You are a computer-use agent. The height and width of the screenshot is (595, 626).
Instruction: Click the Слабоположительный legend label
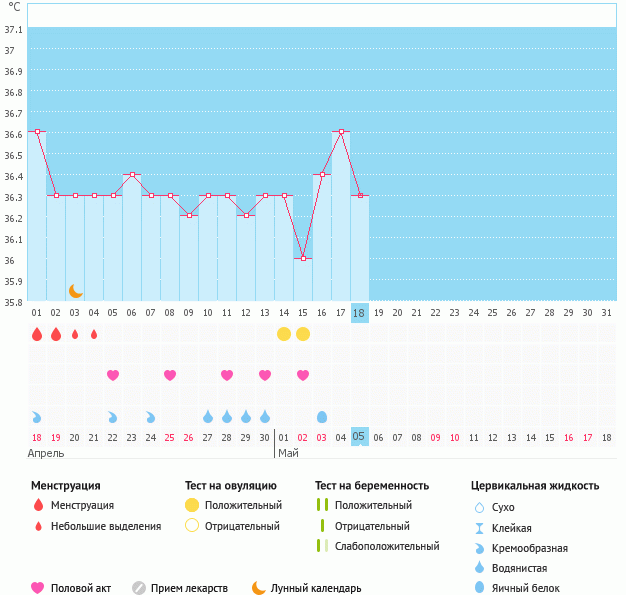pos(387,546)
